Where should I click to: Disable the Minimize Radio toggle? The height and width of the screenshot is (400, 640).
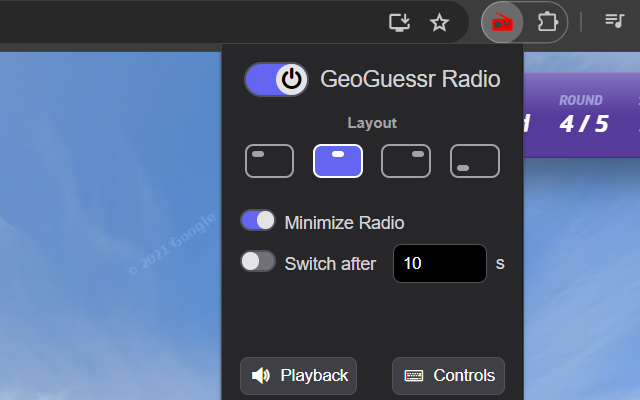(258, 220)
